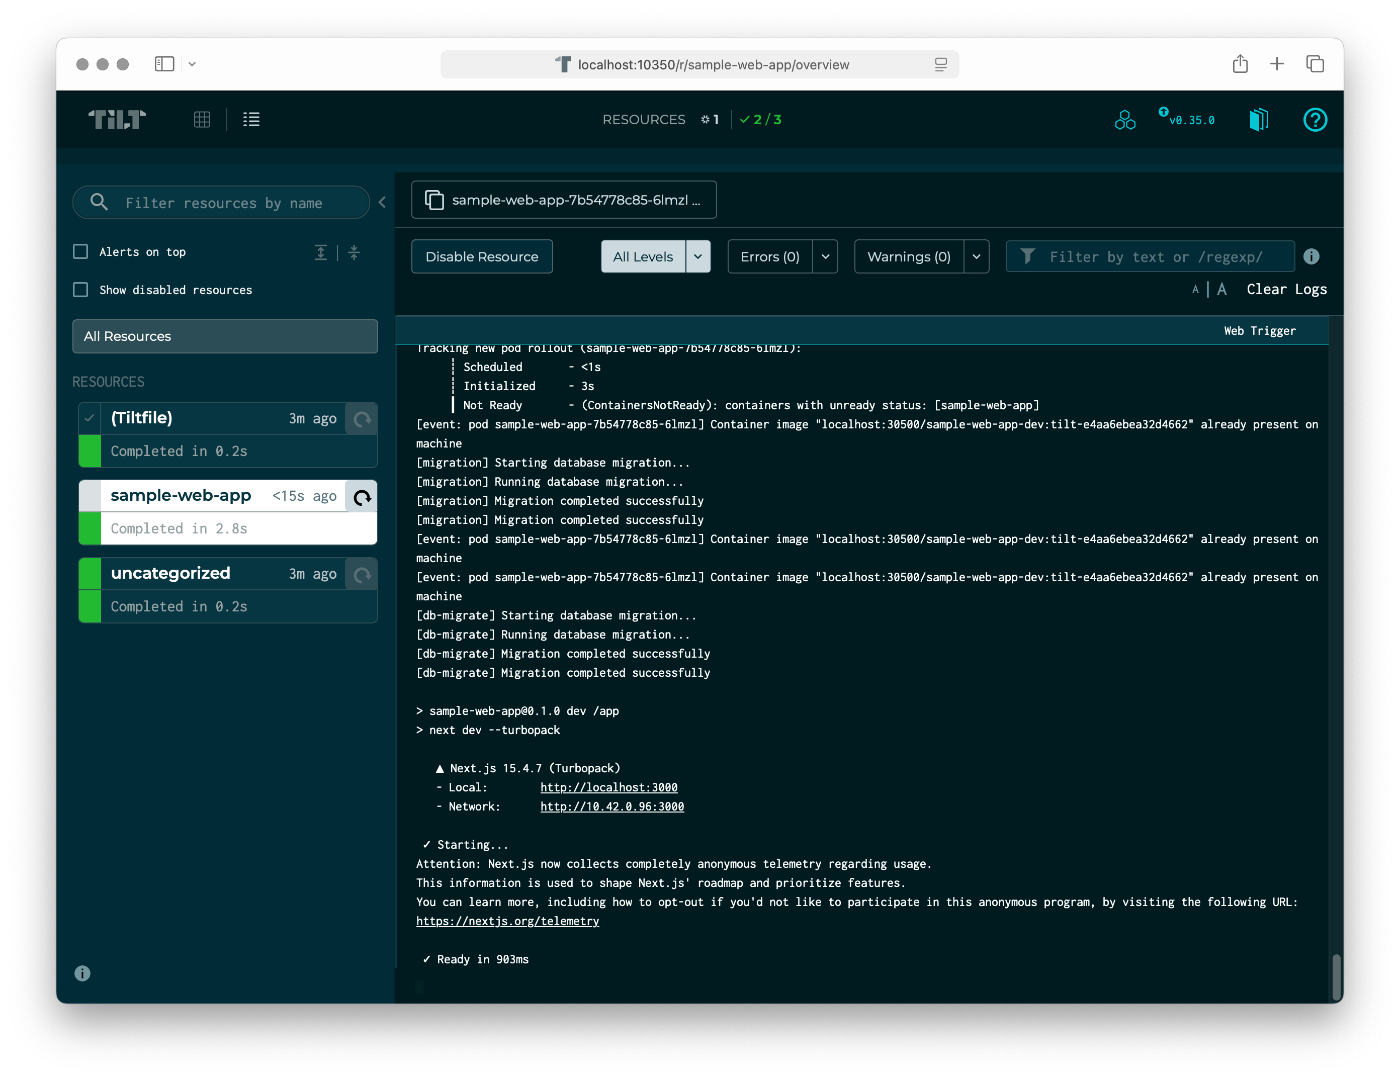Image resolution: width=1400 pixels, height=1078 pixels.
Task: Open Safari sidebar dropdown chevron
Action: point(192,64)
